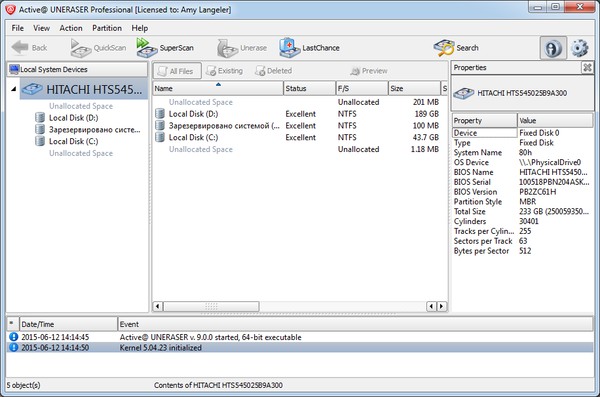Select the BIOS Serial property row
Screen dimensions: 600x397
tap(522, 182)
